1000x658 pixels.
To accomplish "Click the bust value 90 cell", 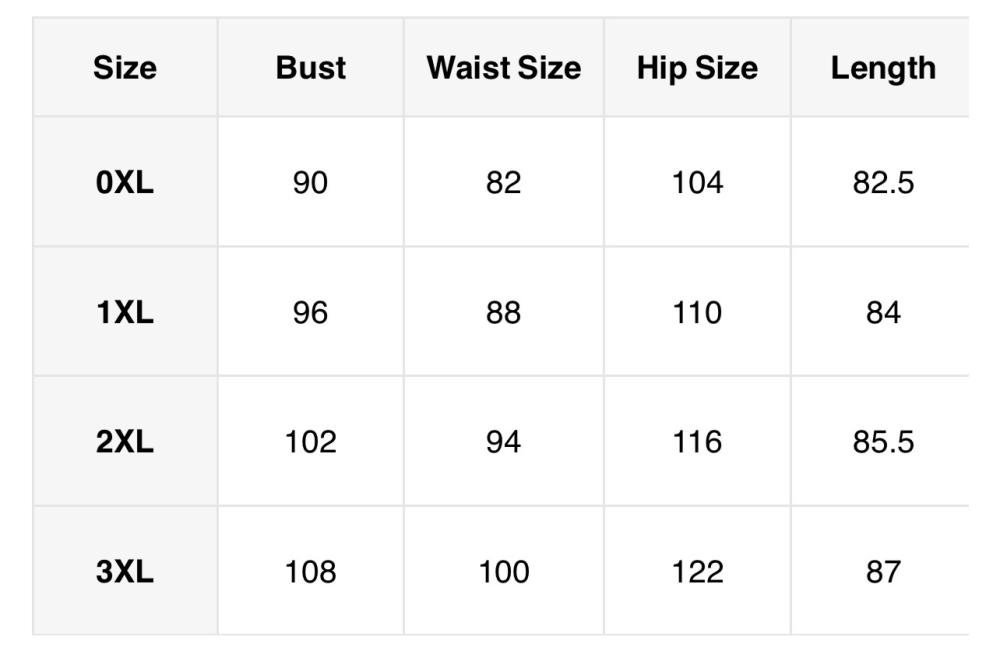I will tap(311, 182).
